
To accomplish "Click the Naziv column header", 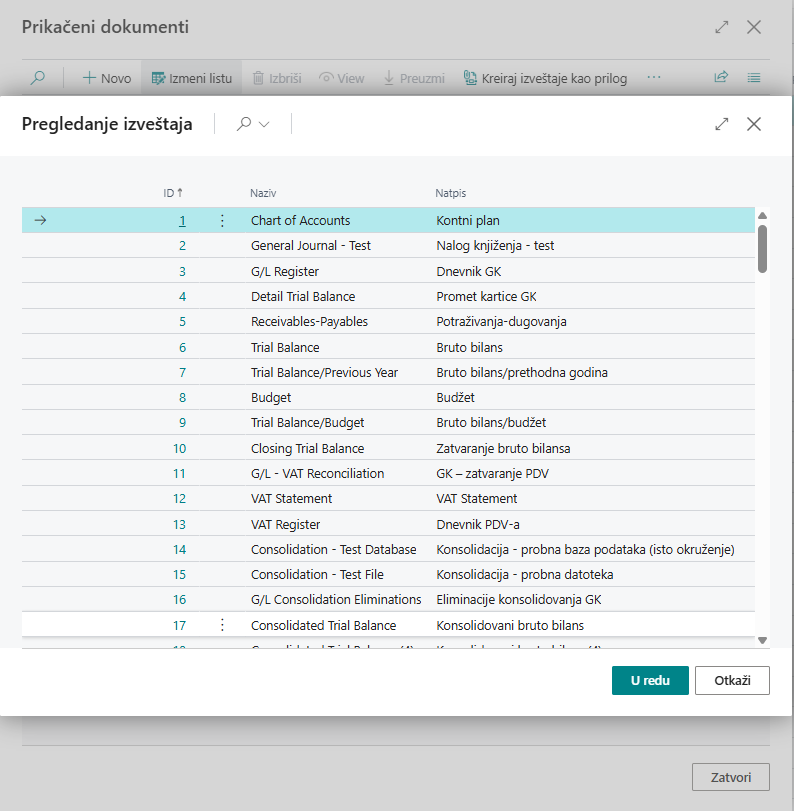I will [263, 192].
